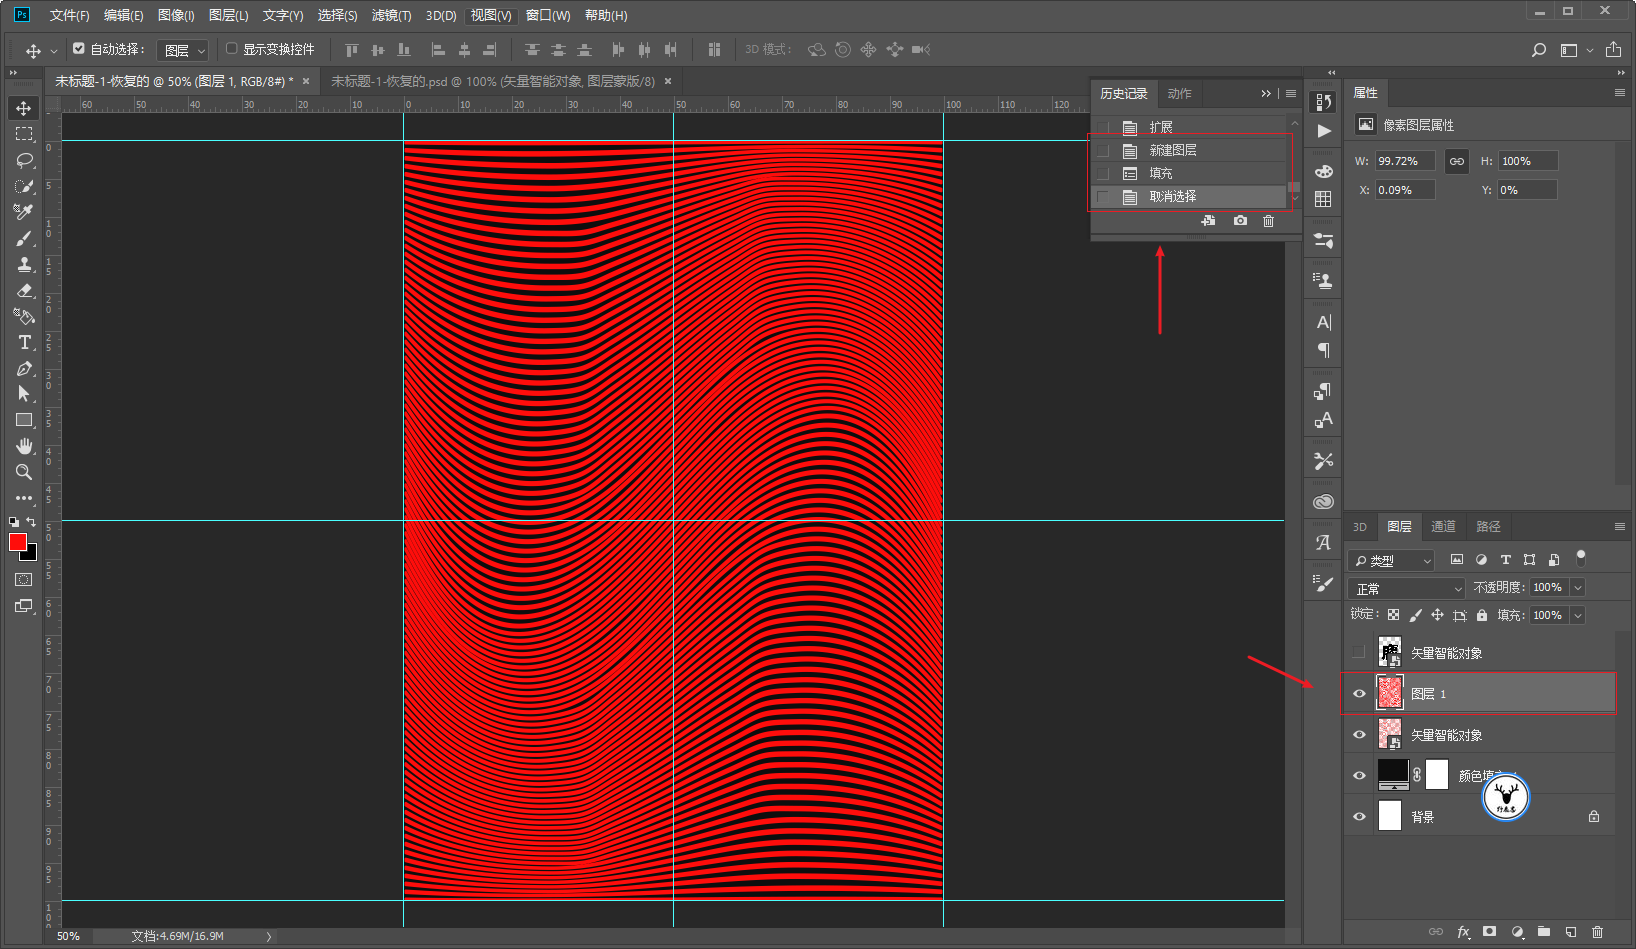
Task: Switch to the 通道 tab
Action: [1443, 527]
